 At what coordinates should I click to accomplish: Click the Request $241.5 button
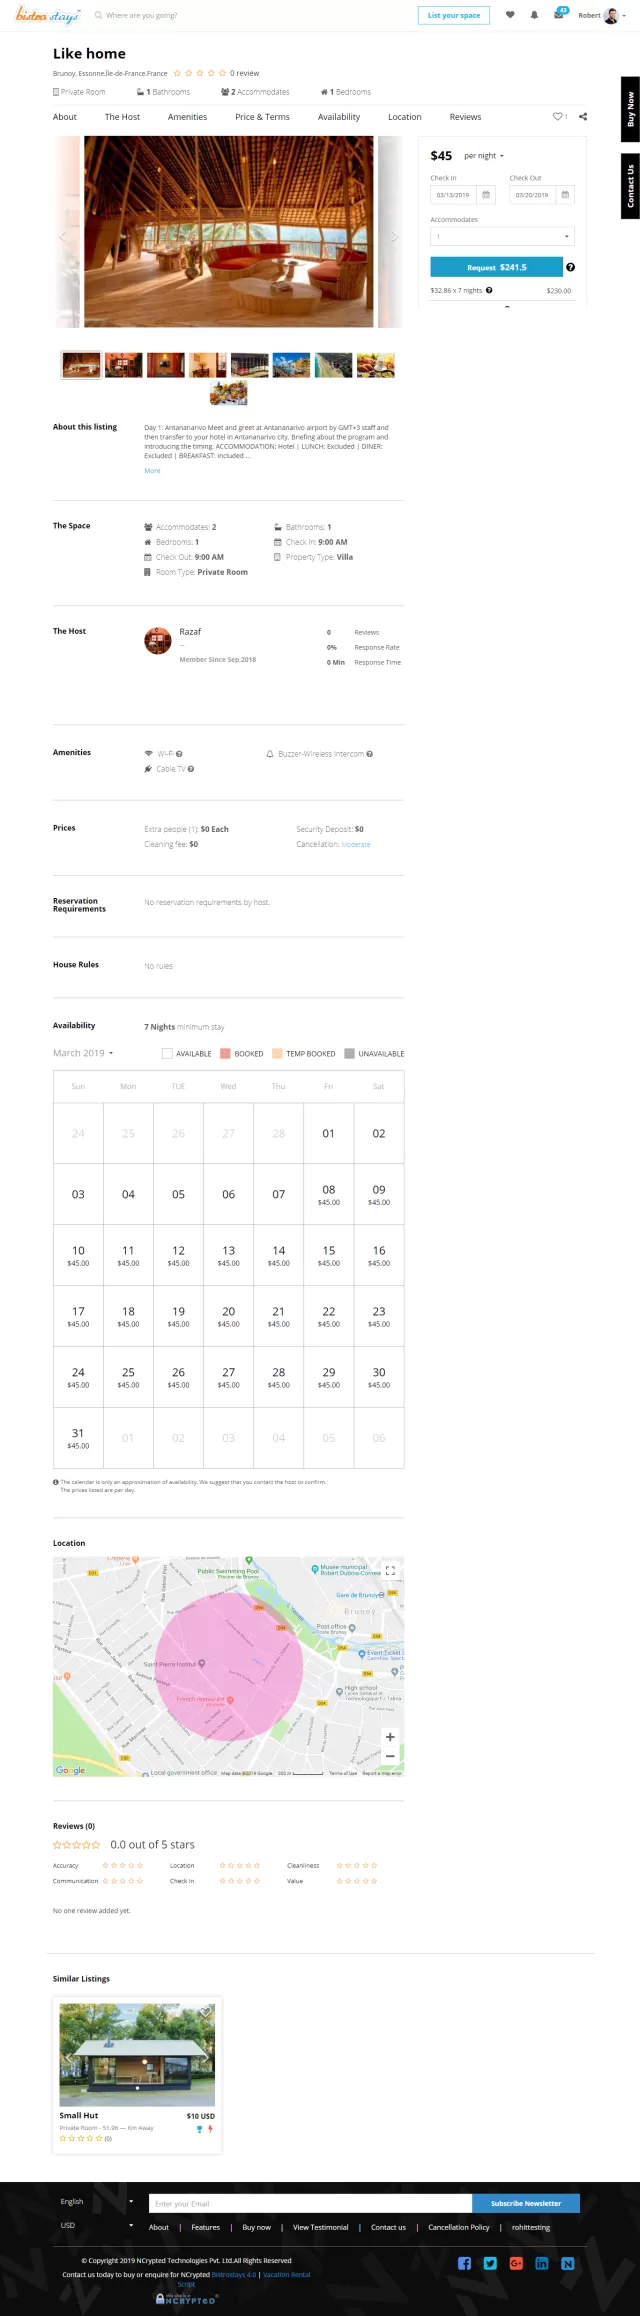pyautogui.click(x=497, y=267)
